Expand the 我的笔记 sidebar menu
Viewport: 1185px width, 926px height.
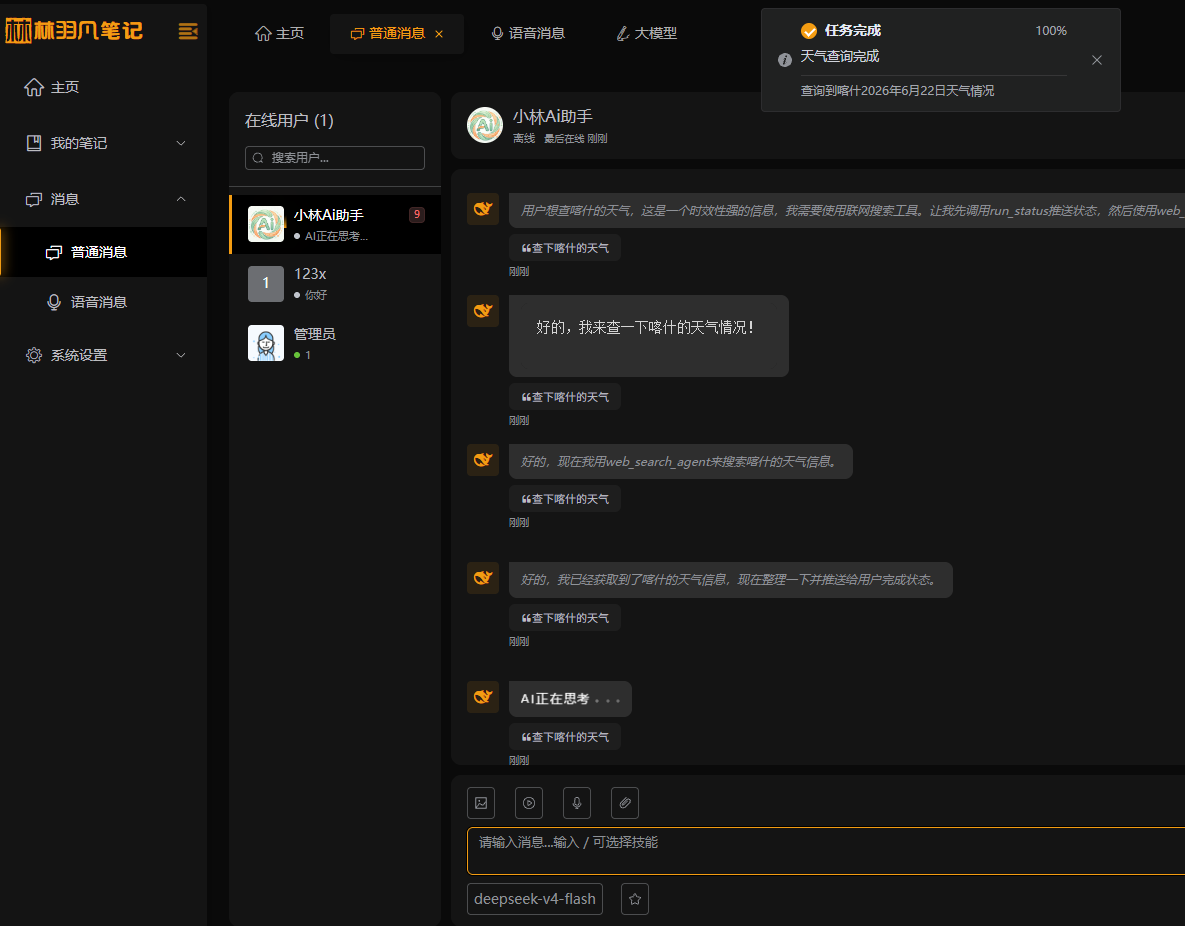(104, 143)
